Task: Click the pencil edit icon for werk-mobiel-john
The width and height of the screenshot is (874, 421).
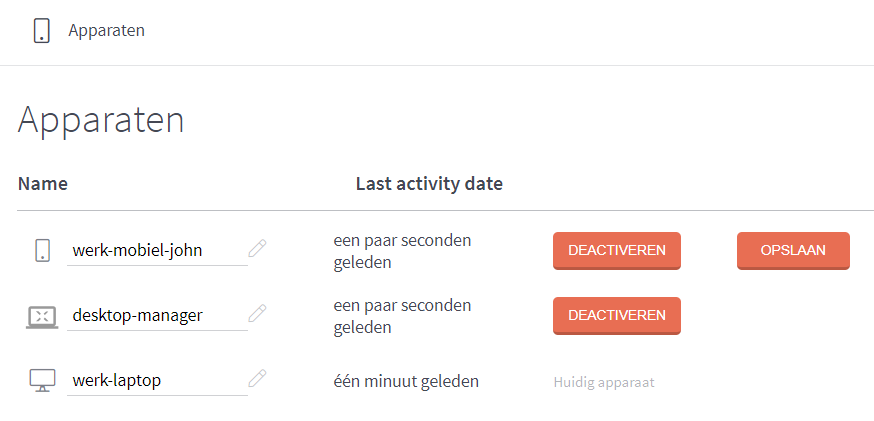Action: pyautogui.click(x=257, y=249)
